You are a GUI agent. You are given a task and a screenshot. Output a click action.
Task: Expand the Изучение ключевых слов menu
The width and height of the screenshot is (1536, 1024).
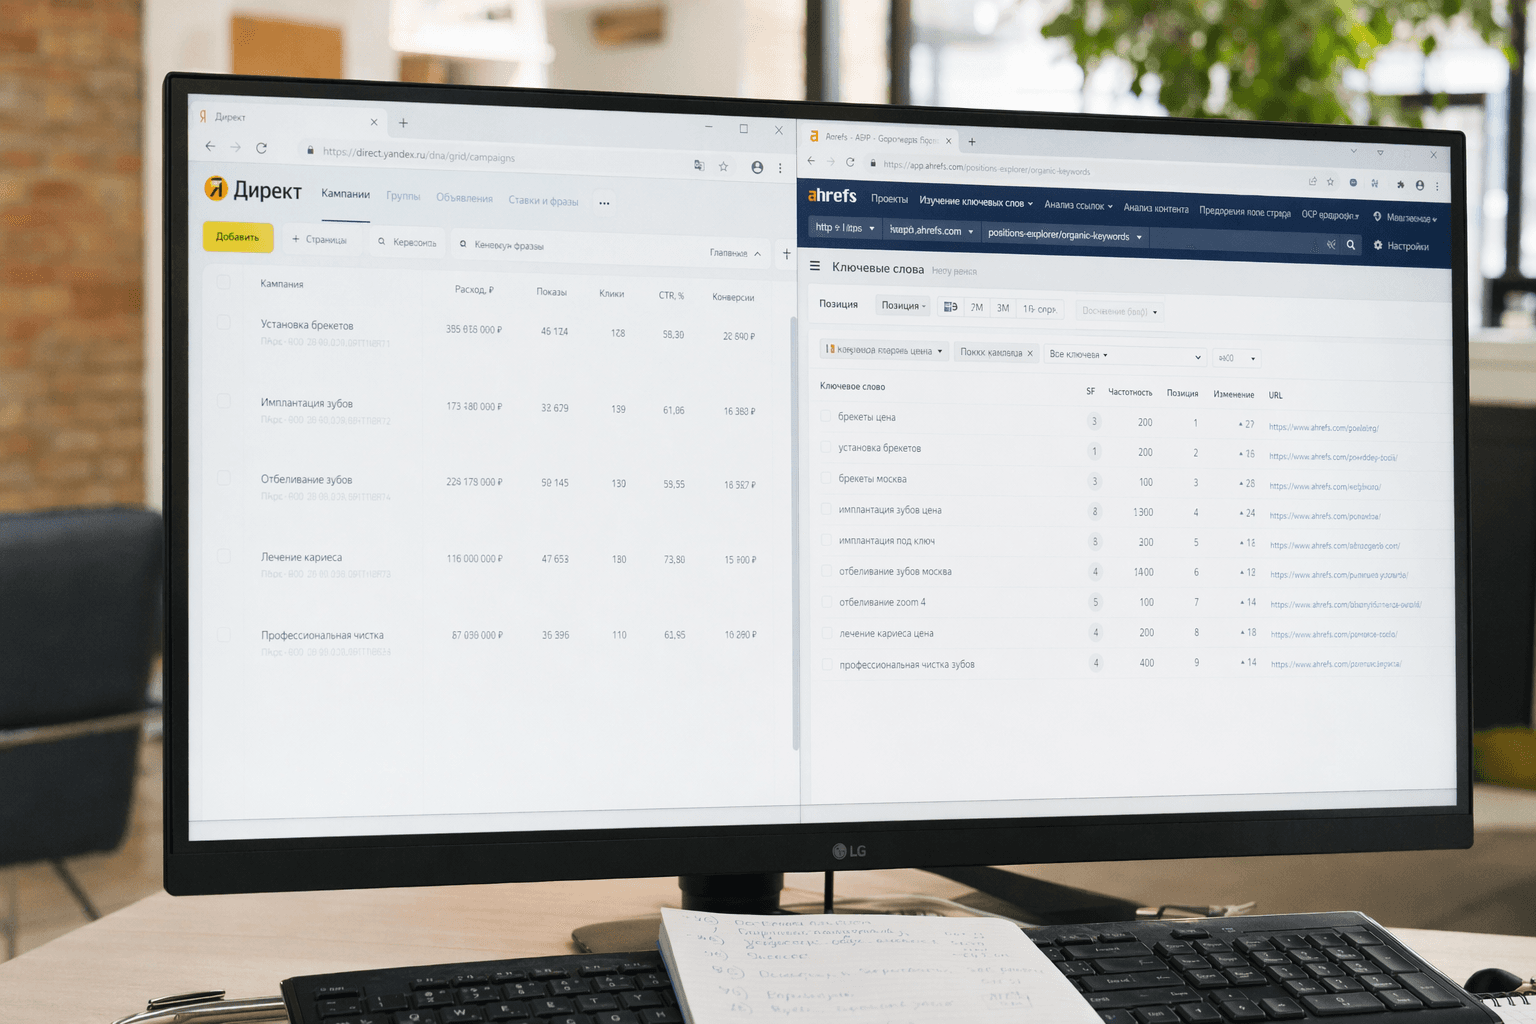976,202
